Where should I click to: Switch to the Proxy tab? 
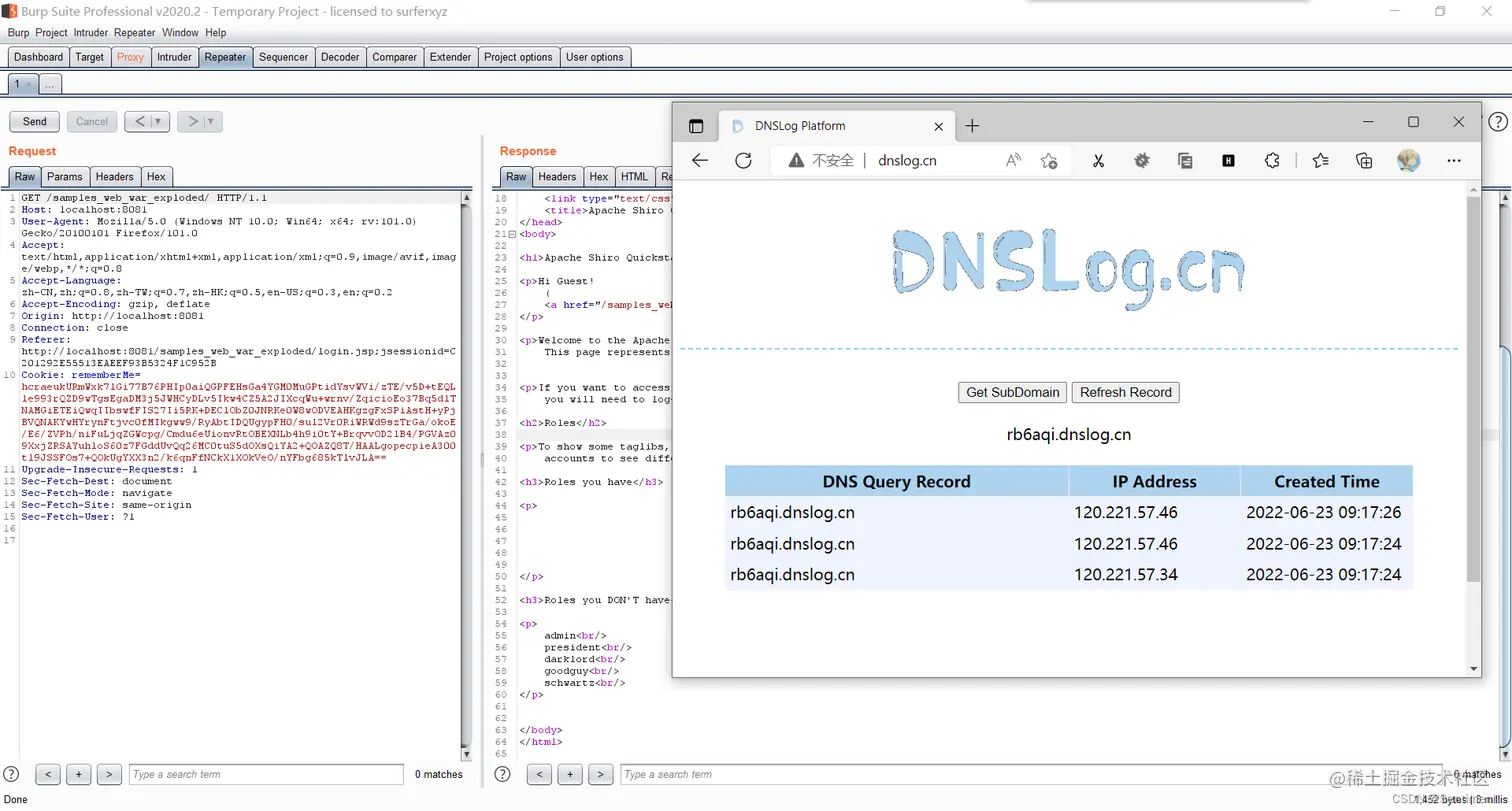point(130,57)
